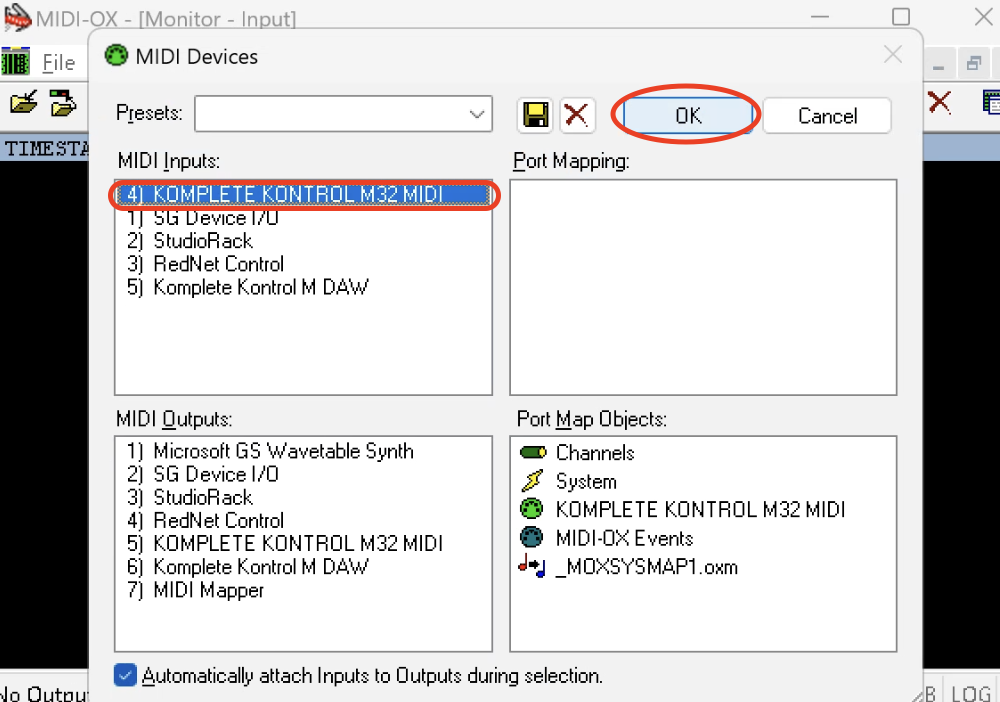Restore the inner Monitor window
This screenshot has width=1000, height=702.
tap(973, 64)
